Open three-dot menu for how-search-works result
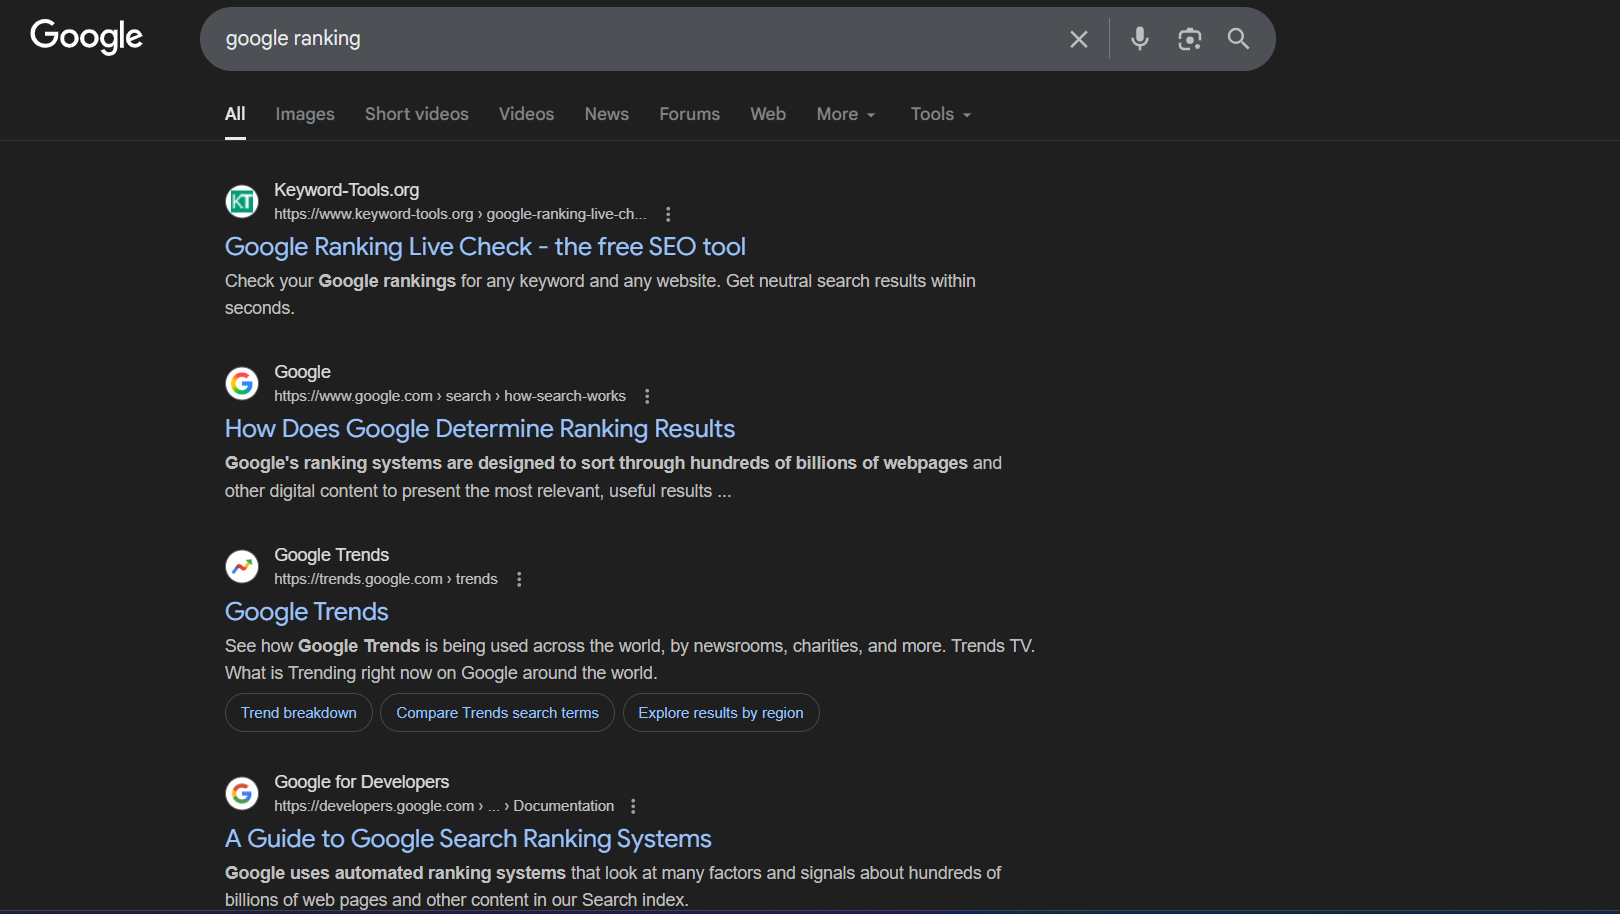The height and width of the screenshot is (914, 1620). (x=647, y=396)
